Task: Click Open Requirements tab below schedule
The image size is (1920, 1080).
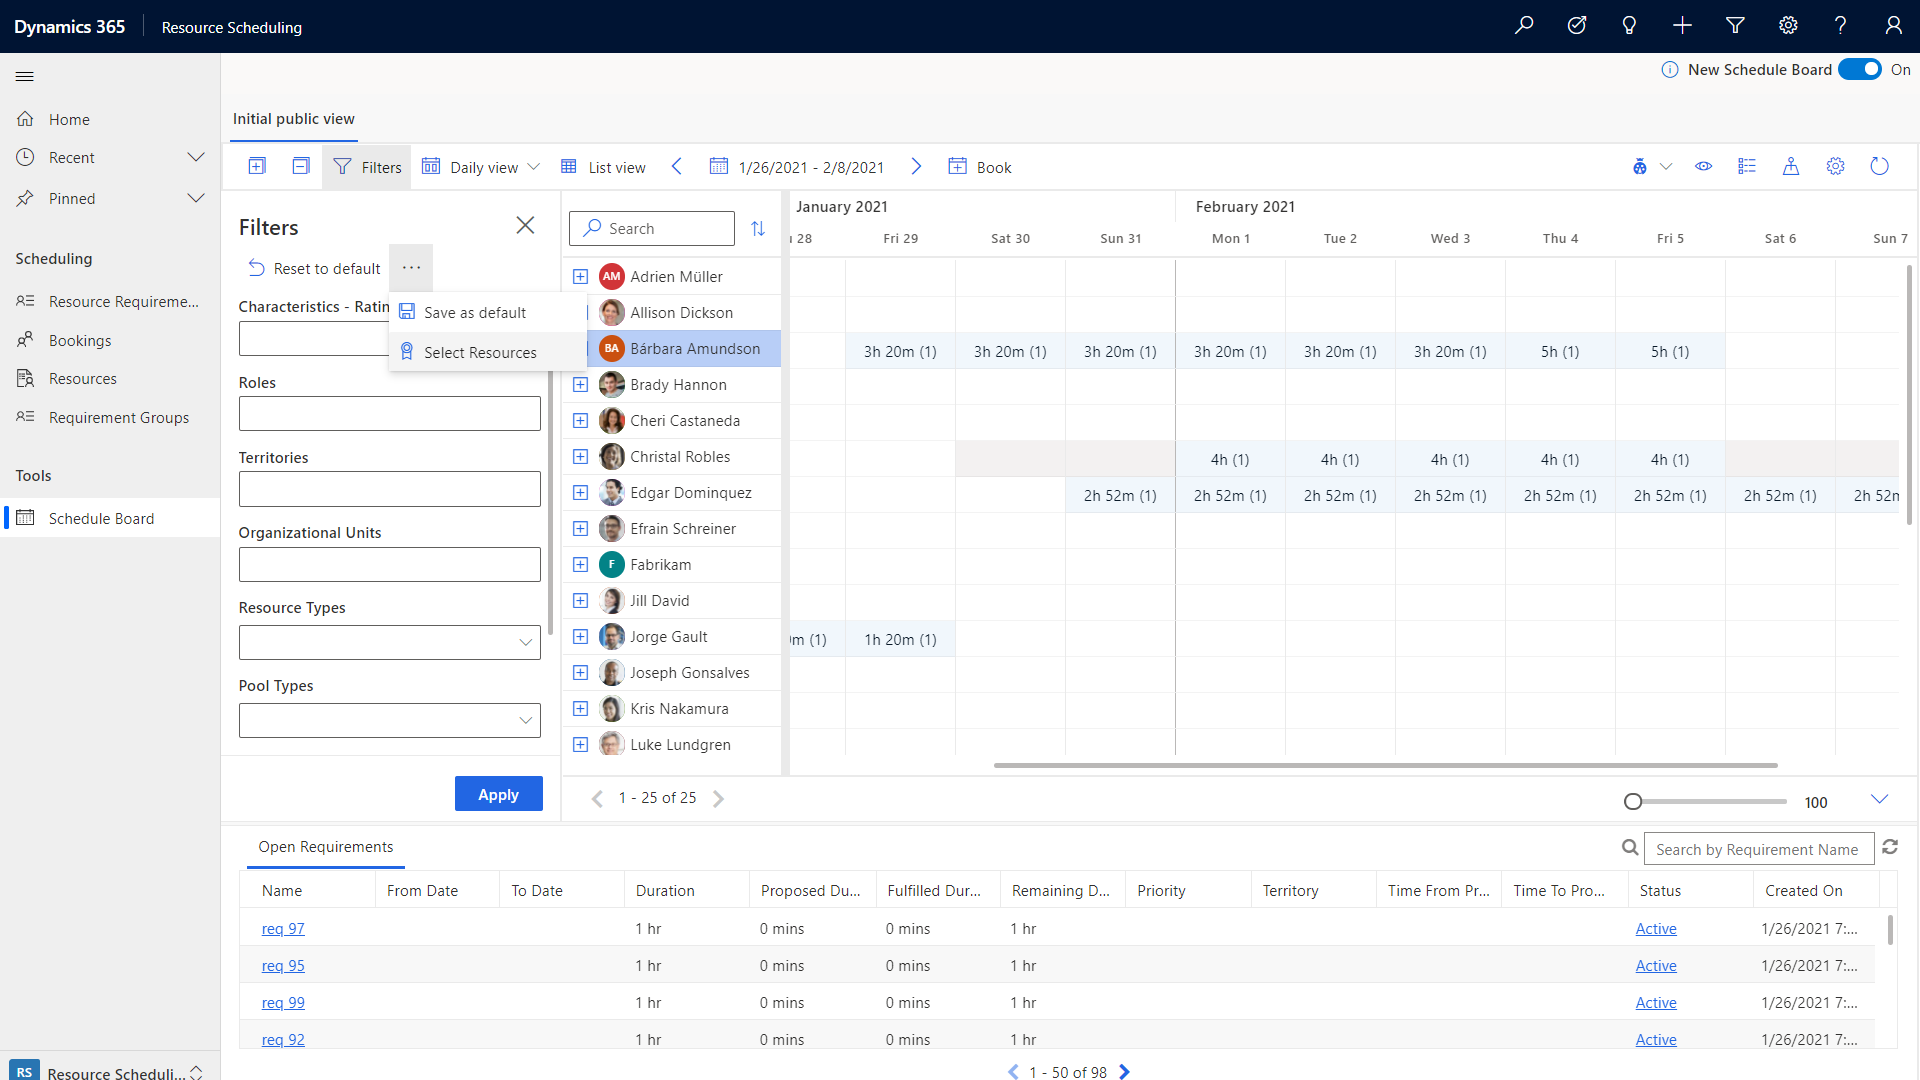Action: (324, 847)
